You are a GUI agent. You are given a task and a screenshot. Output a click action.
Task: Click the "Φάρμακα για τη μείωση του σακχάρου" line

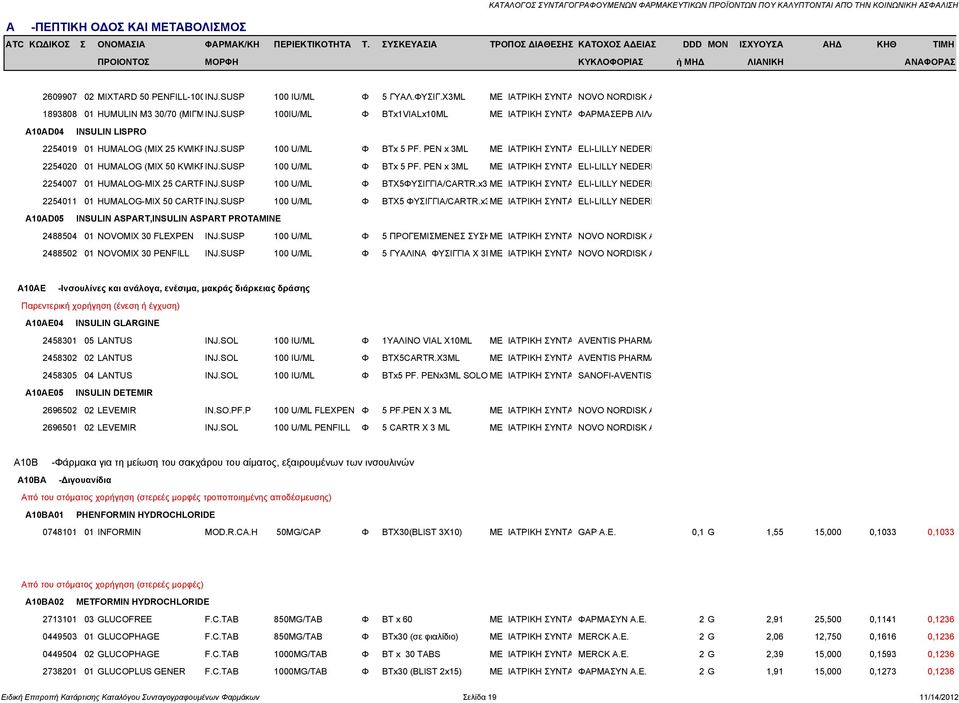(232, 463)
